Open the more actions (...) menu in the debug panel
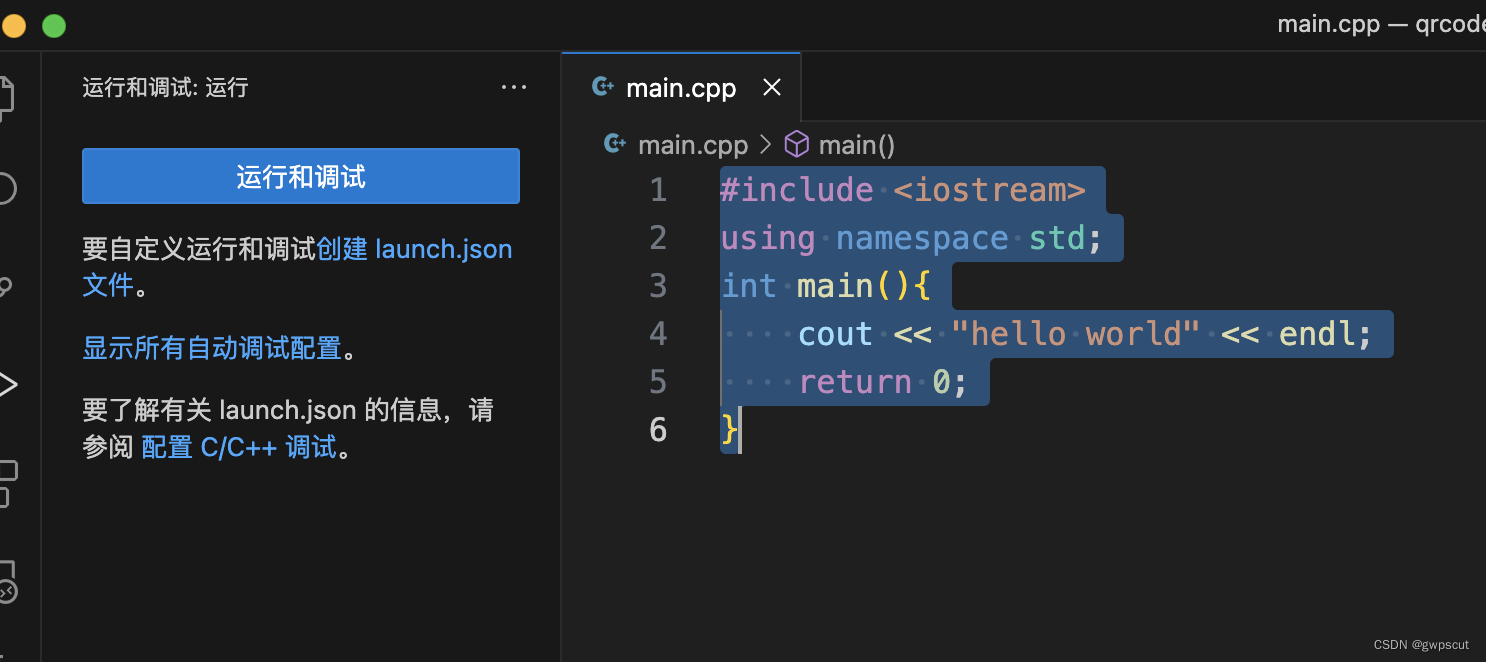Viewport: 1486px width, 662px height. [514, 87]
